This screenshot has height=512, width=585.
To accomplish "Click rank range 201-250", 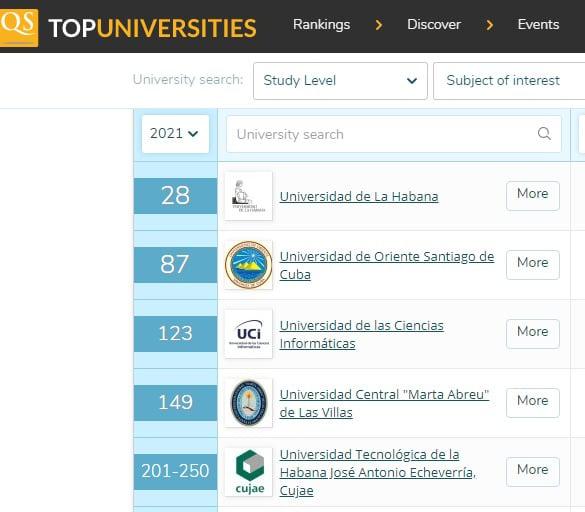I will [x=175, y=472].
